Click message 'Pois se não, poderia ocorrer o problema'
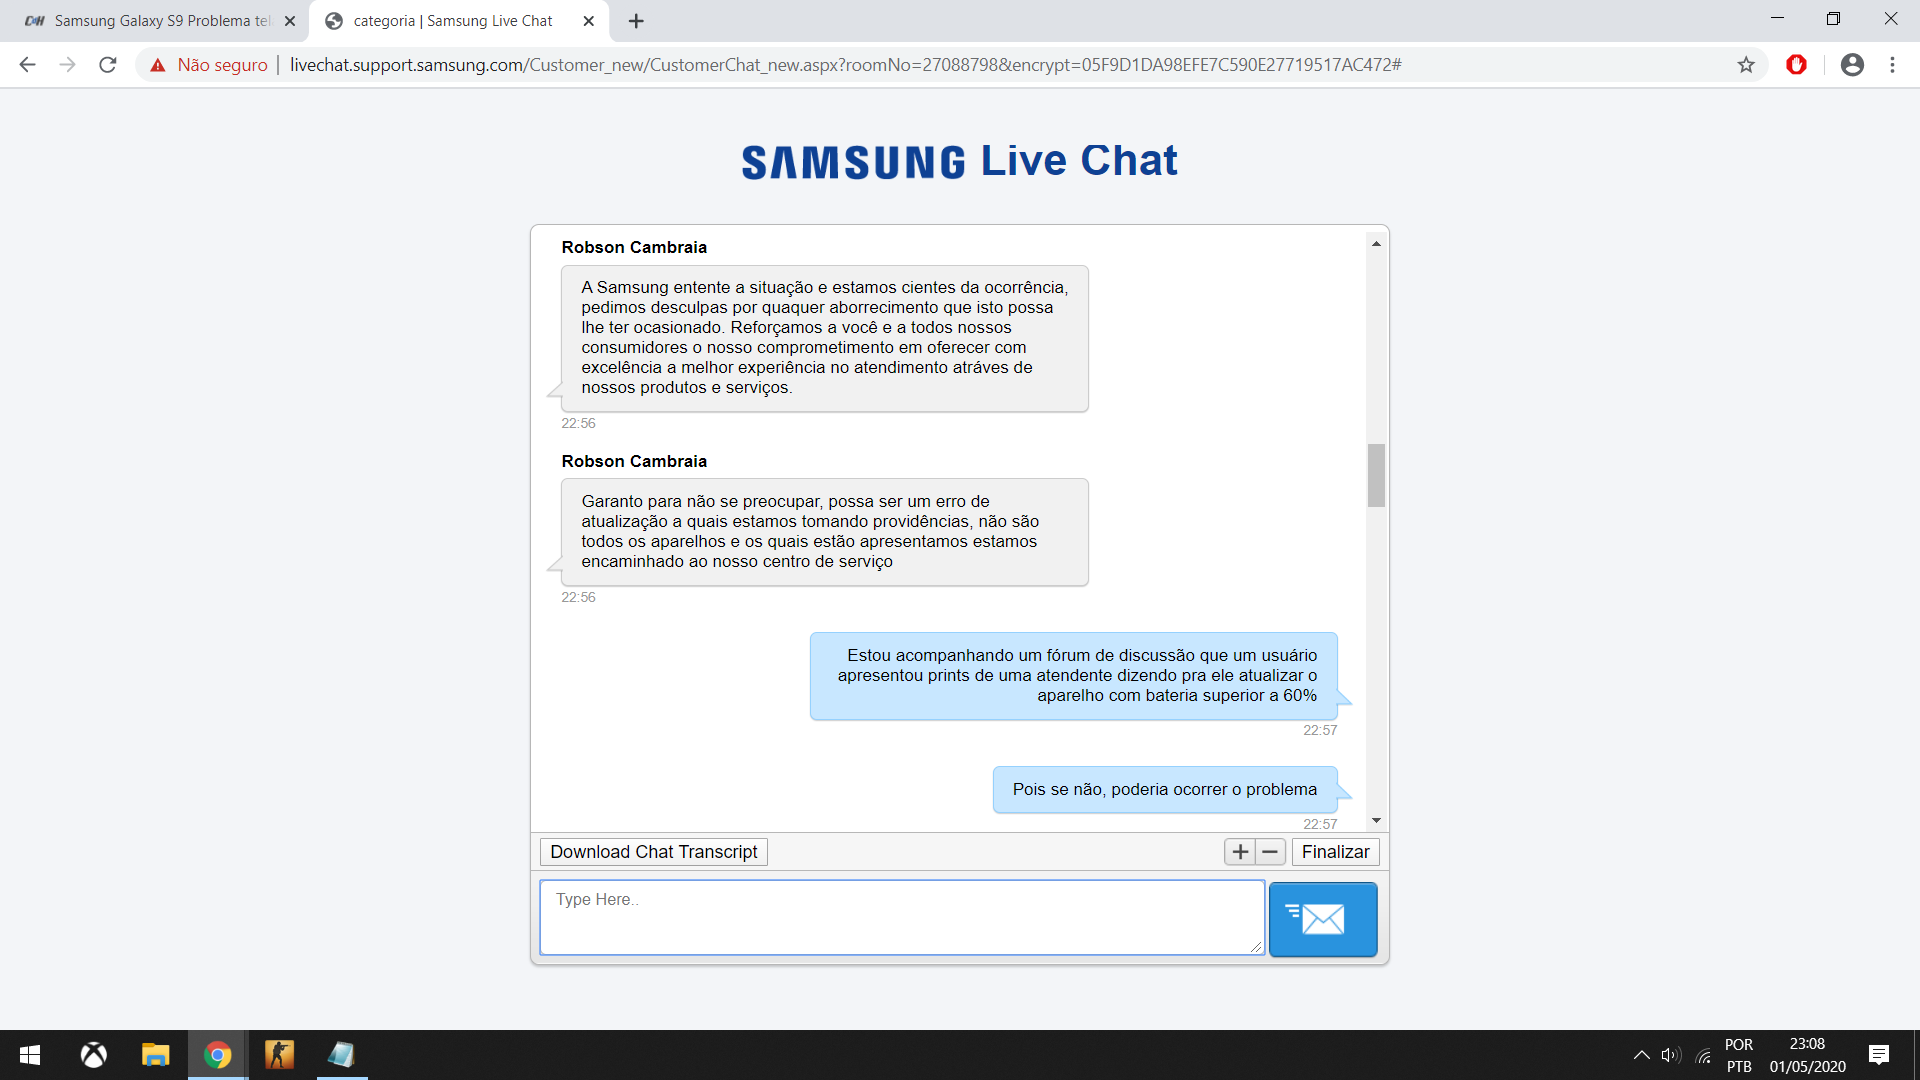The width and height of the screenshot is (1920, 1080). tap(1165, 790)
